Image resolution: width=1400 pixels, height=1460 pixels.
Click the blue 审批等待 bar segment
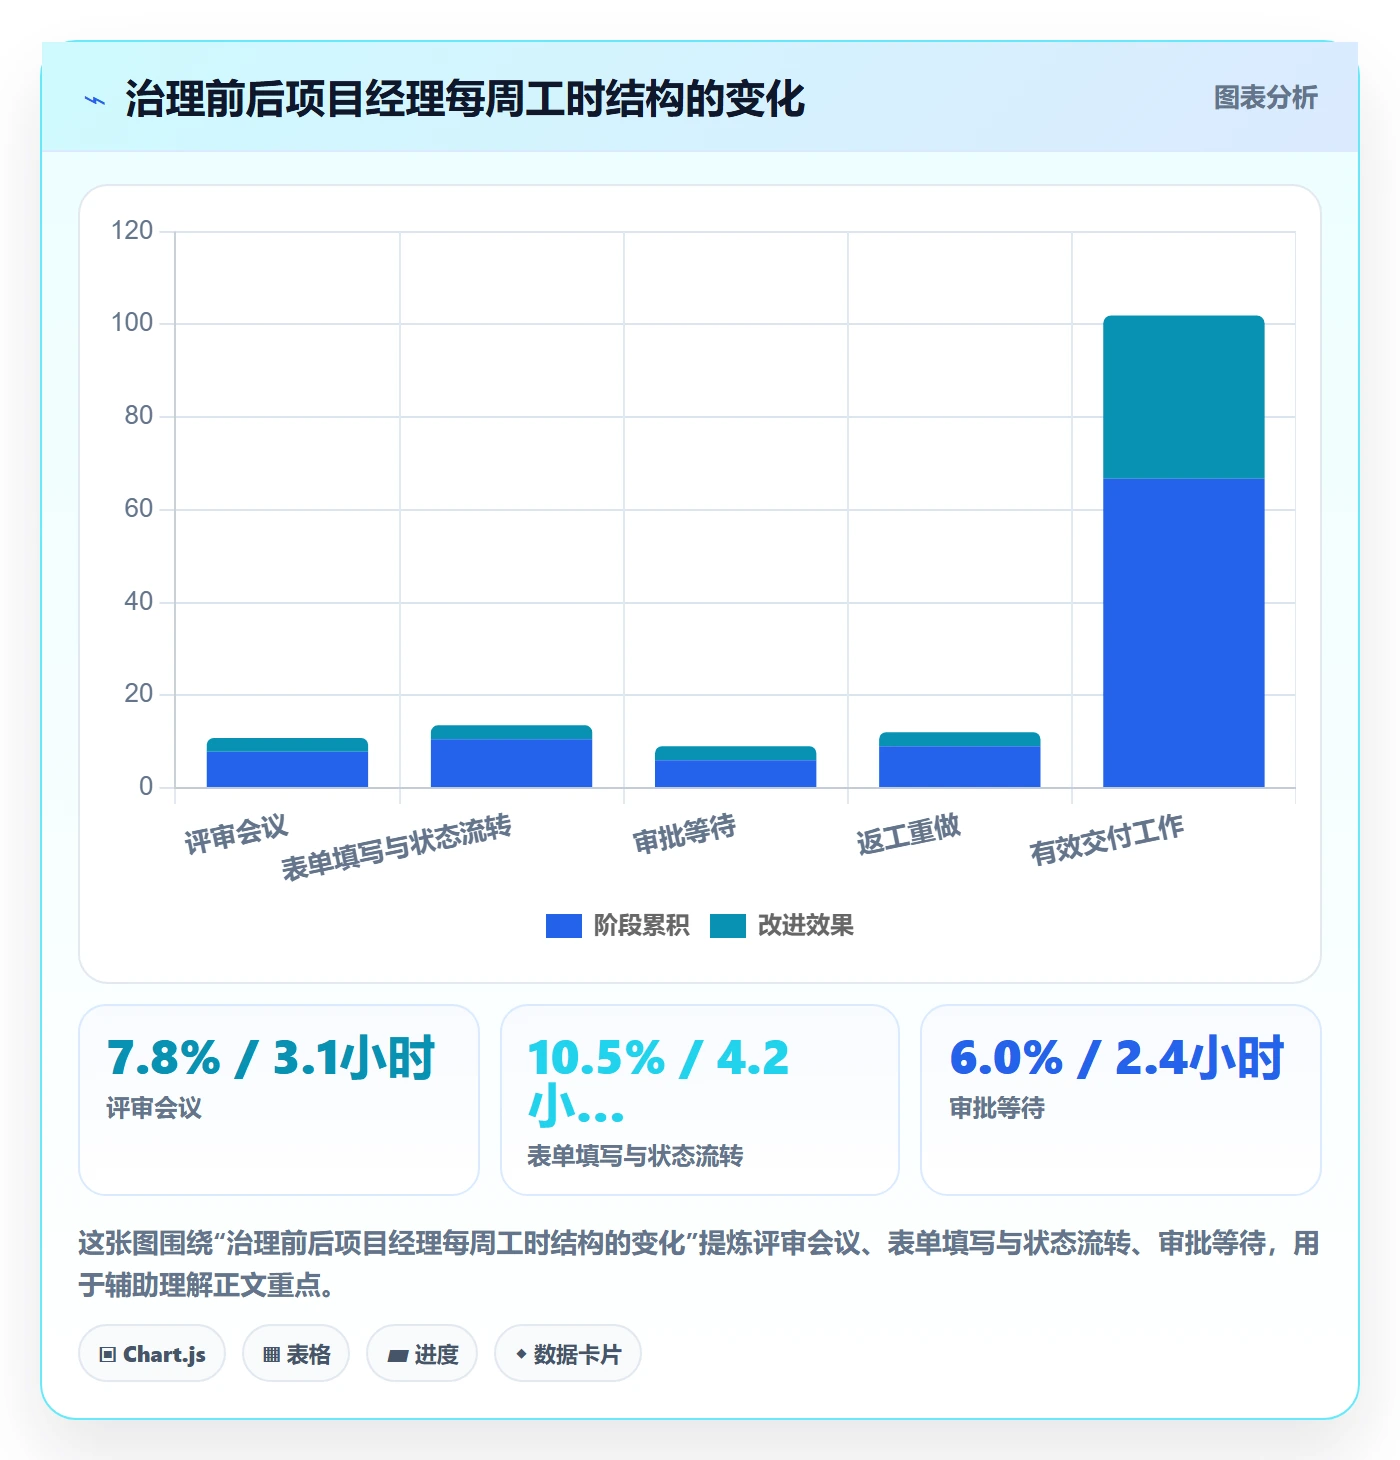735,773
